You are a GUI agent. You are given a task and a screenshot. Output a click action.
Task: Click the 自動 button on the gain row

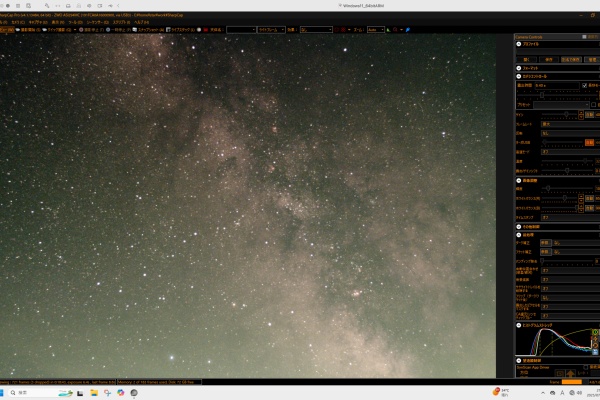pos(589,114)
